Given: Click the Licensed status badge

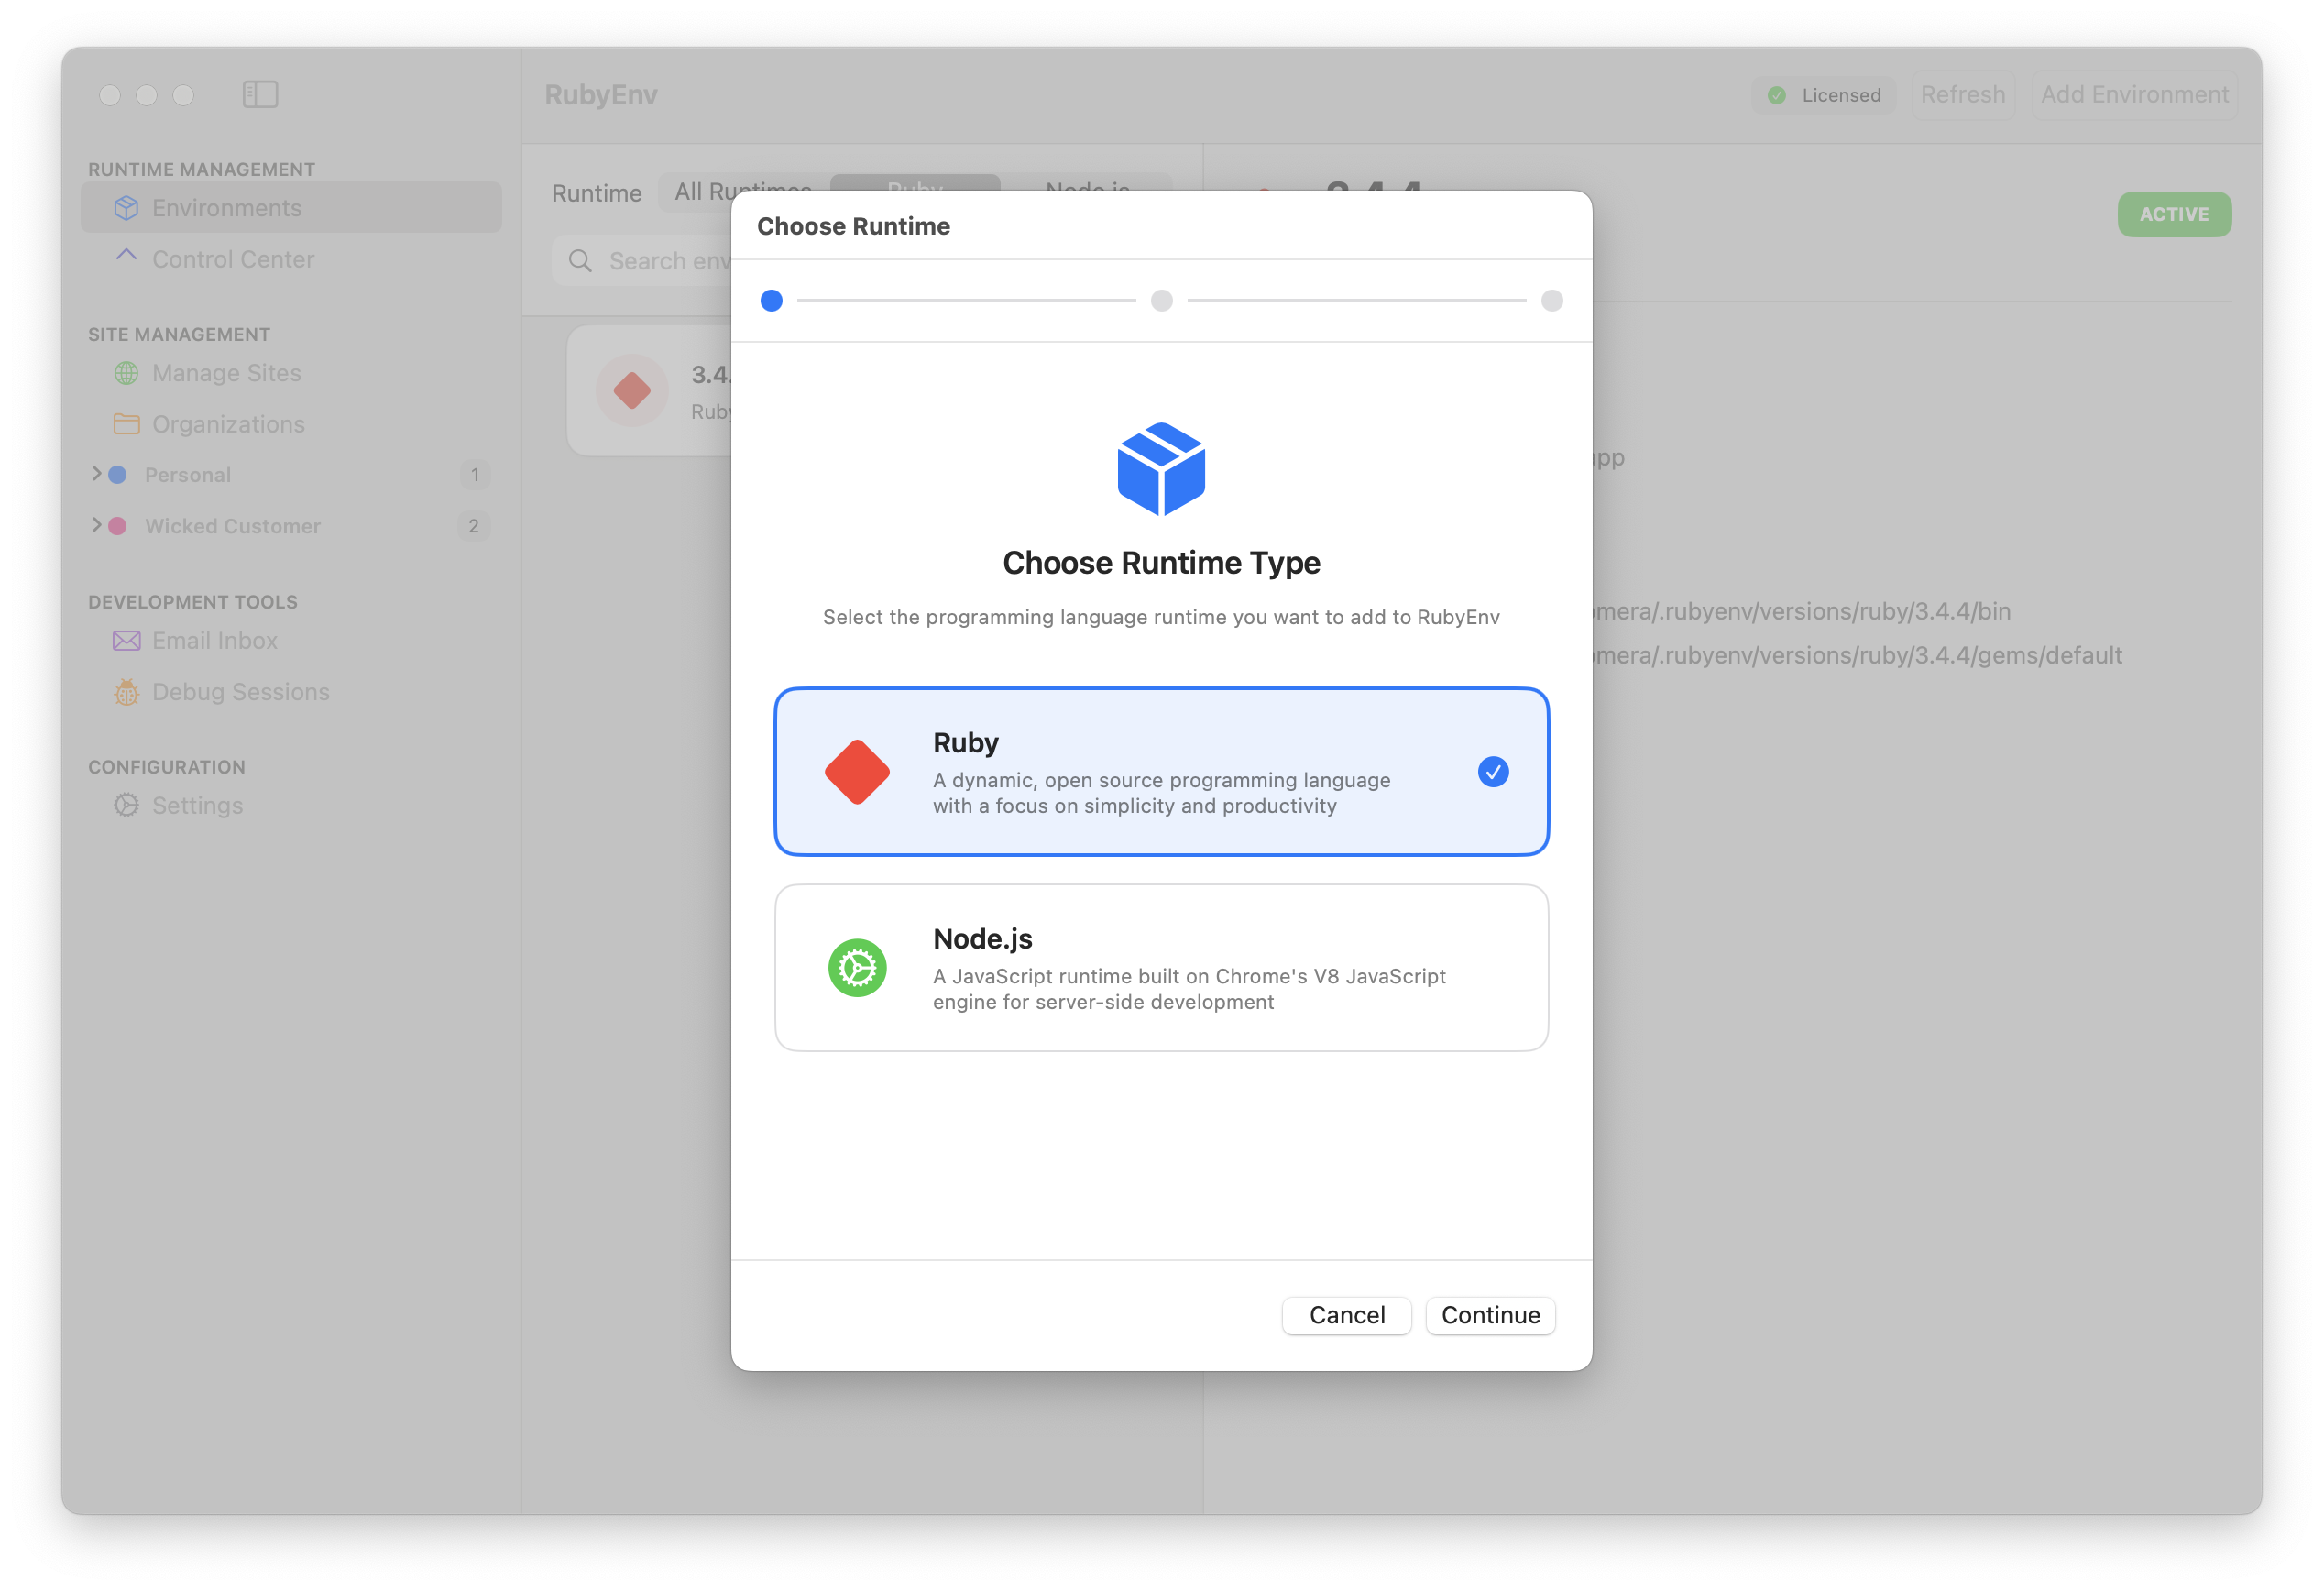Looking at the screenshot, I should coord(1823,95).
